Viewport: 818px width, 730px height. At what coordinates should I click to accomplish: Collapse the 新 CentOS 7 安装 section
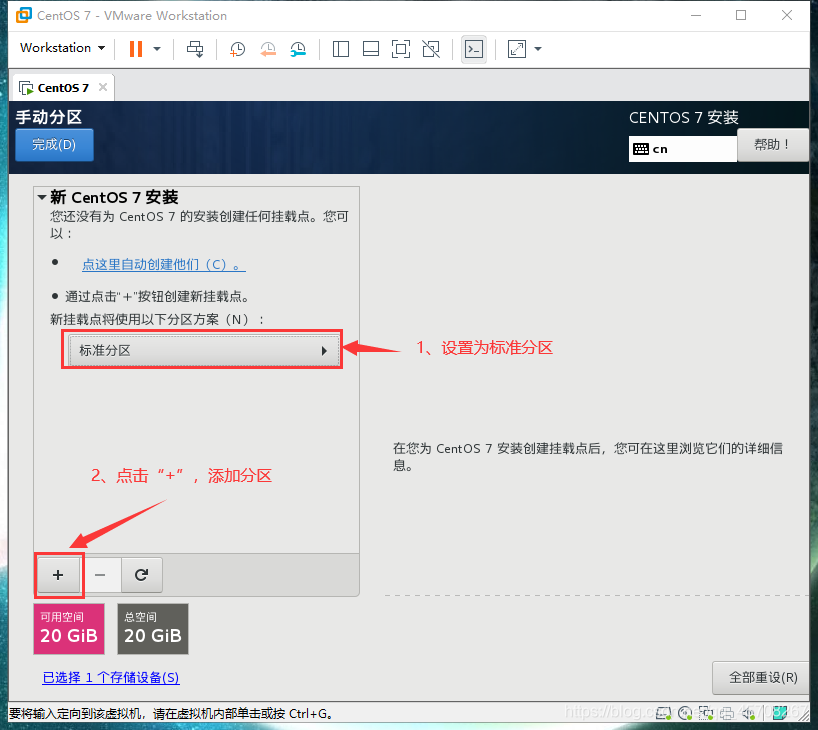[x=42, y=197]
